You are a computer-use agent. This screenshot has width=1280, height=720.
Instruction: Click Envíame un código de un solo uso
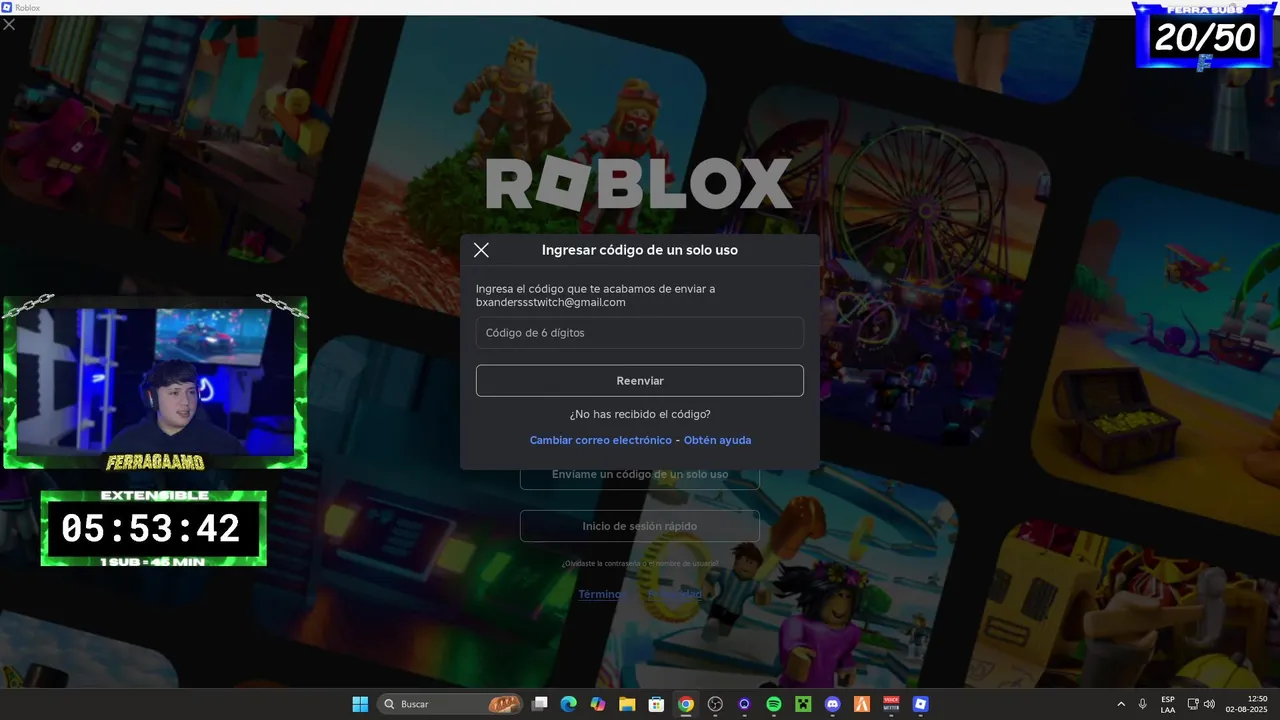pyautogui.click(x=640, y=474)
